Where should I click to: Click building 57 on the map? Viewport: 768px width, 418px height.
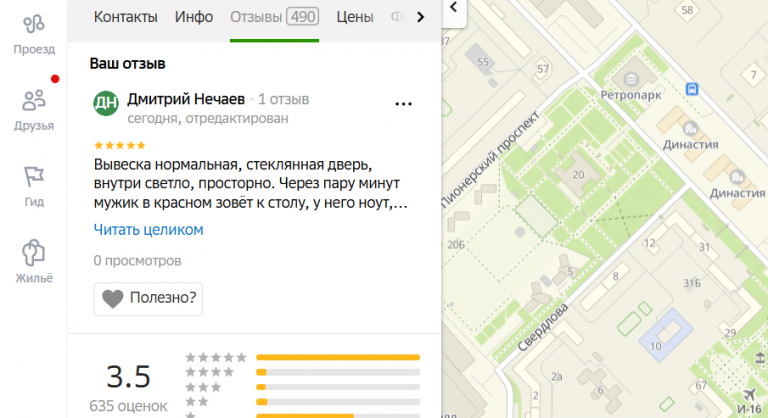(543, 69)
